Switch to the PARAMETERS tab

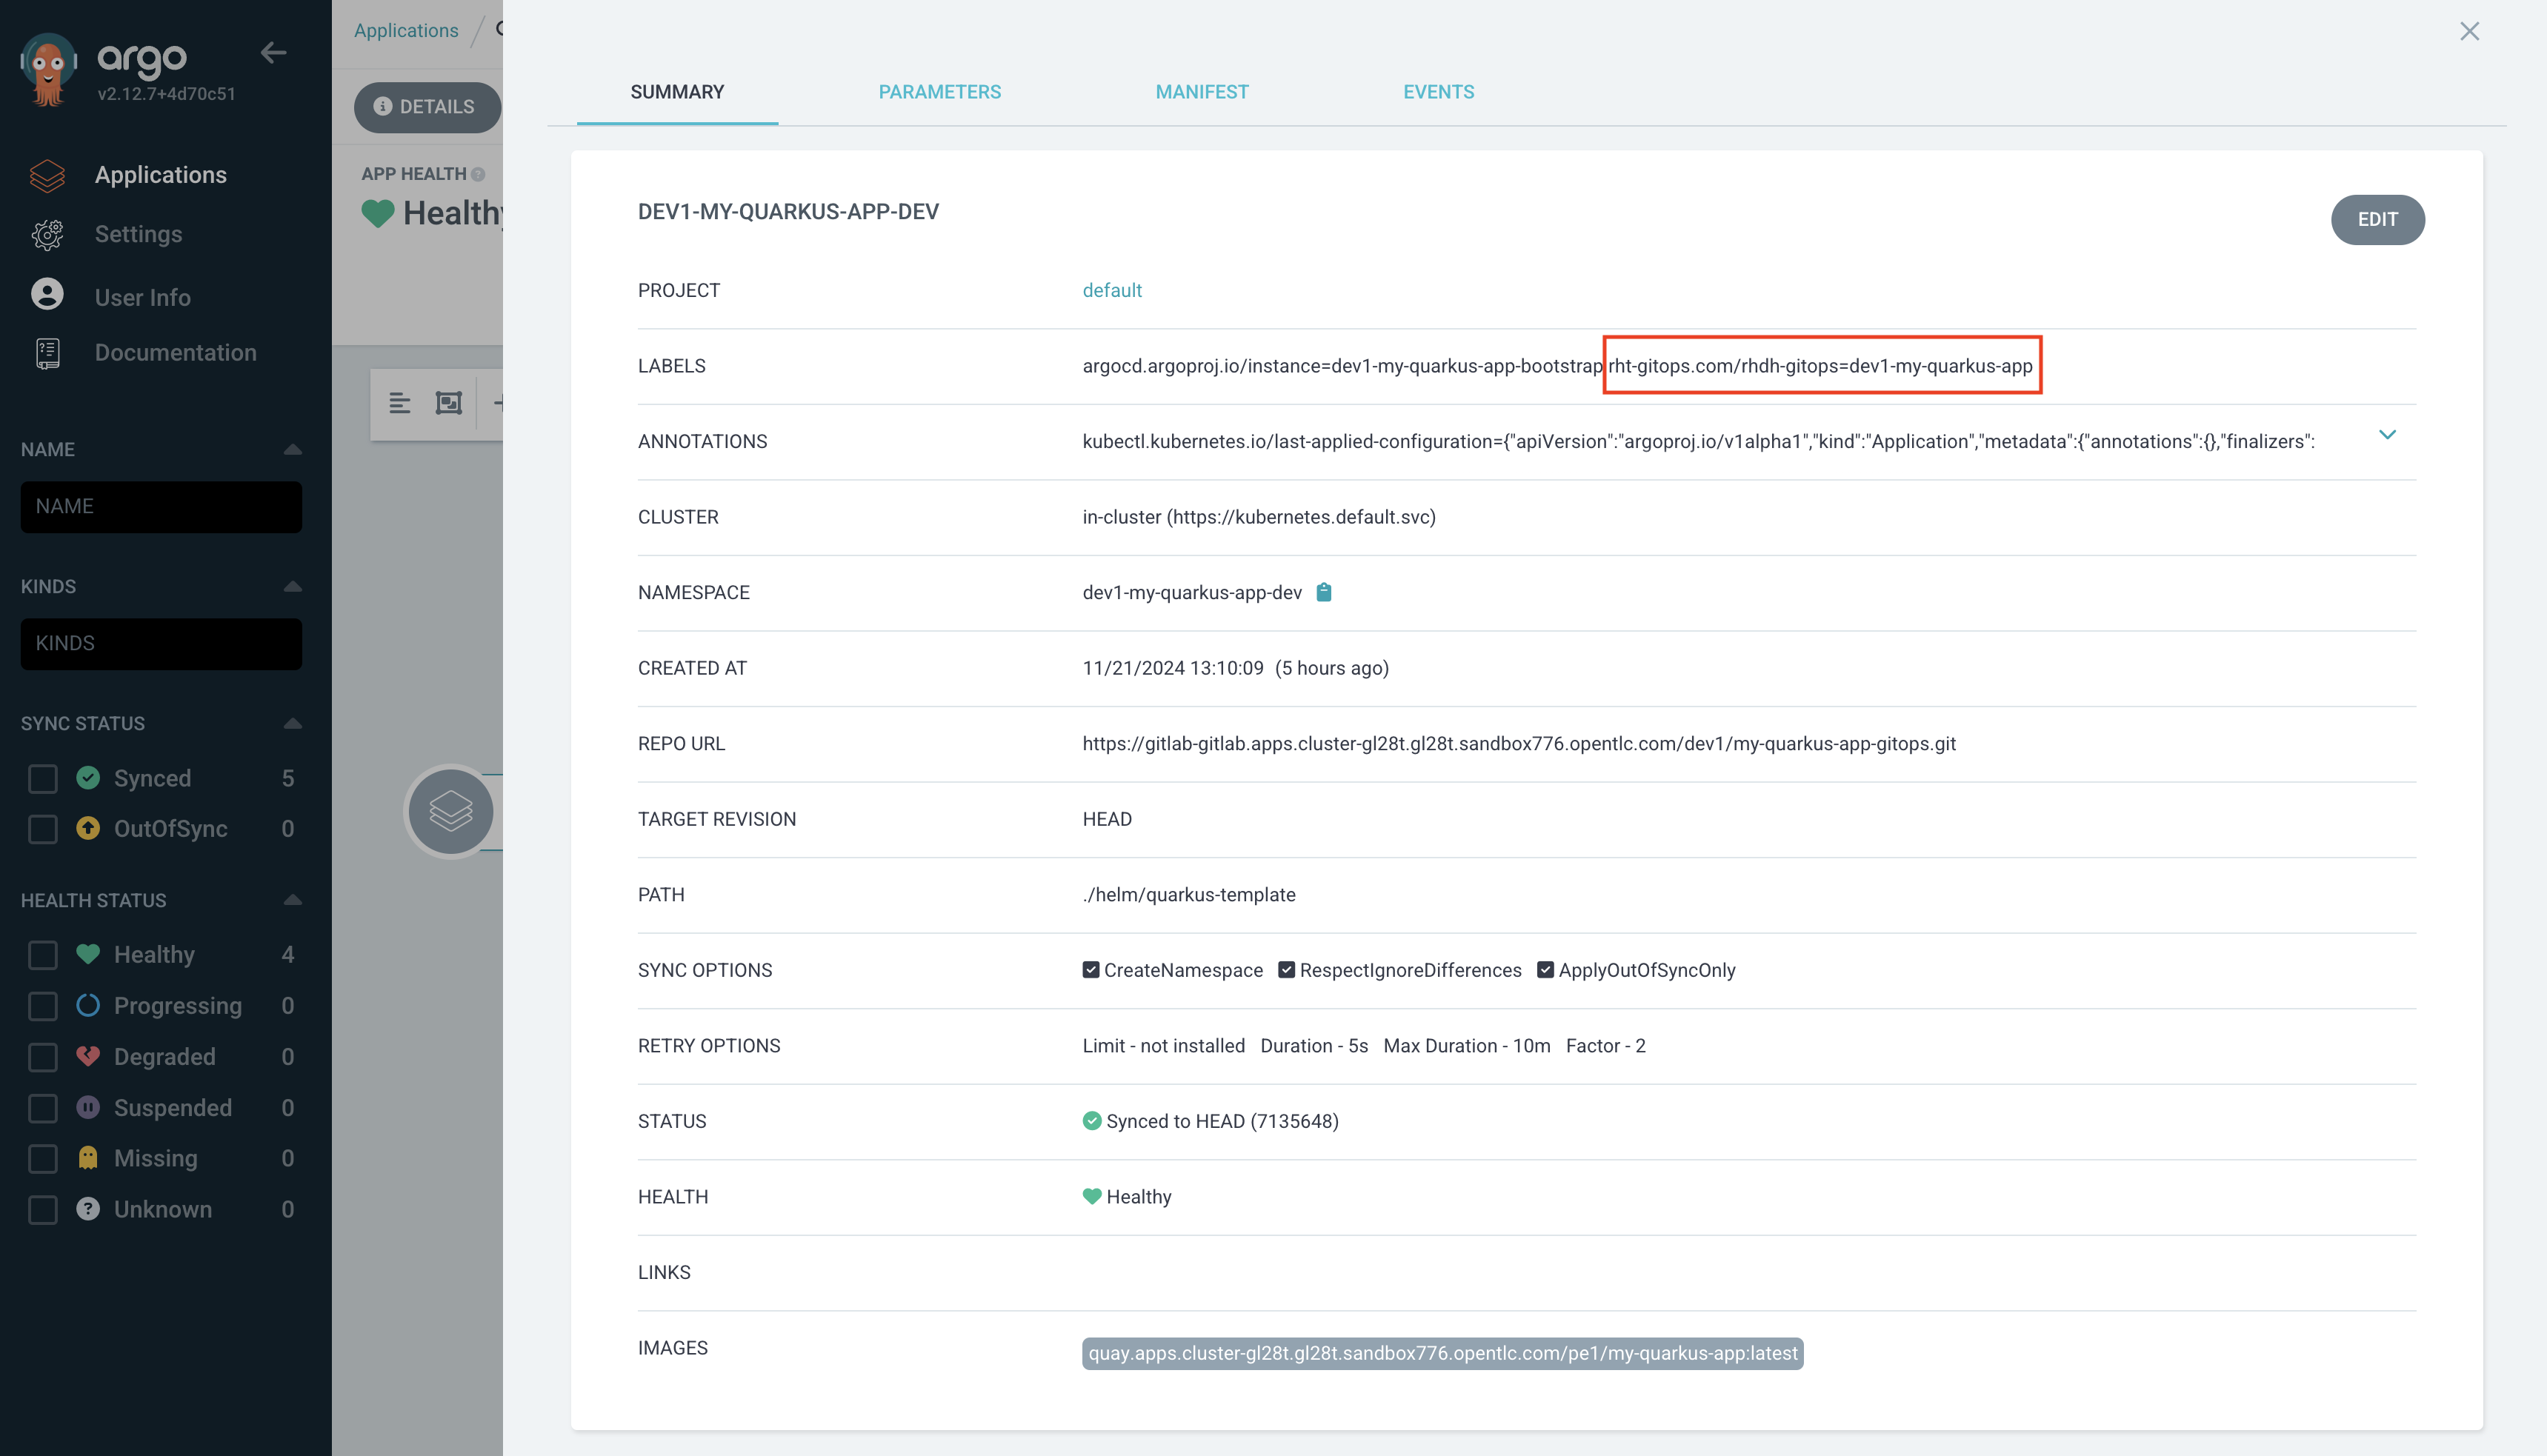click(939, 91)
